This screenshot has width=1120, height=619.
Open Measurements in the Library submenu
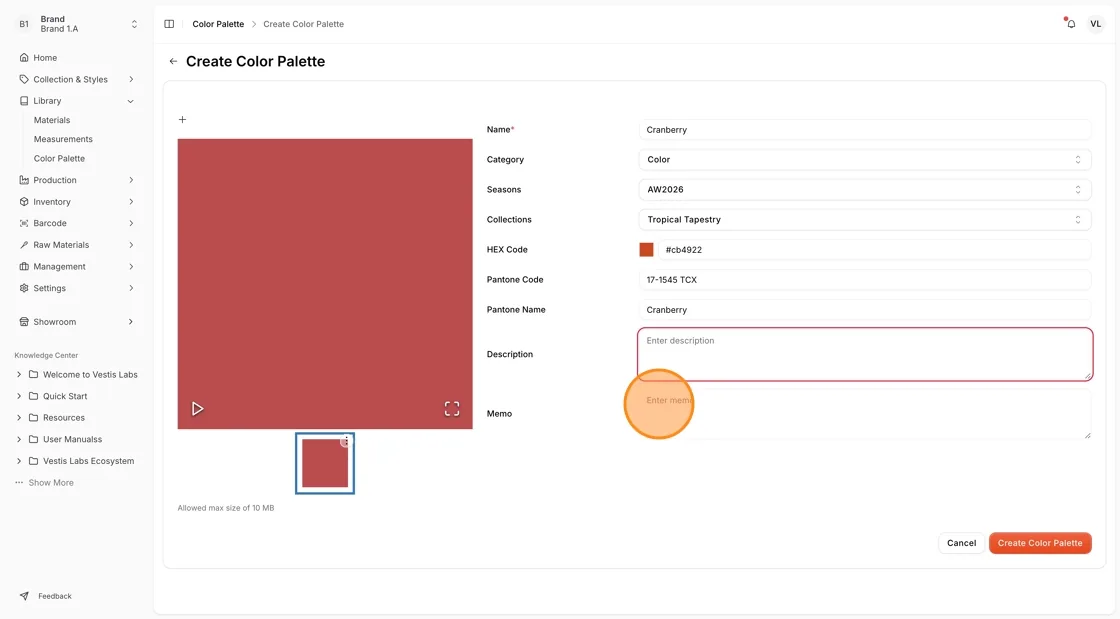coord(63,139)
